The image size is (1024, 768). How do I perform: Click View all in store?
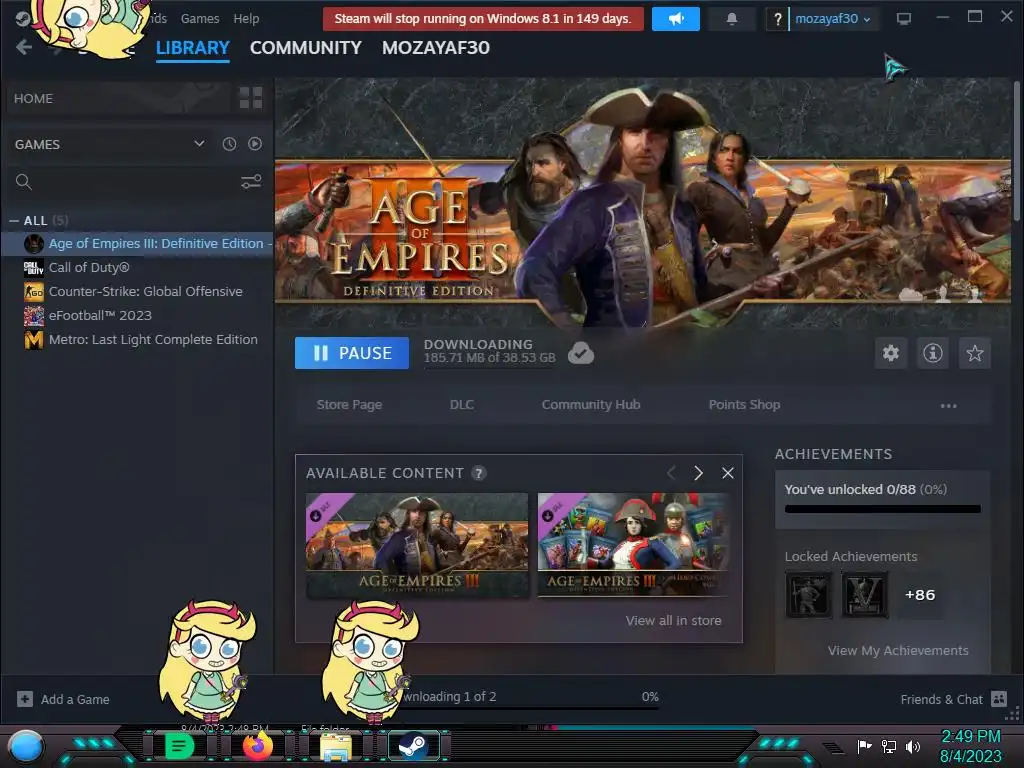(673, 620)
